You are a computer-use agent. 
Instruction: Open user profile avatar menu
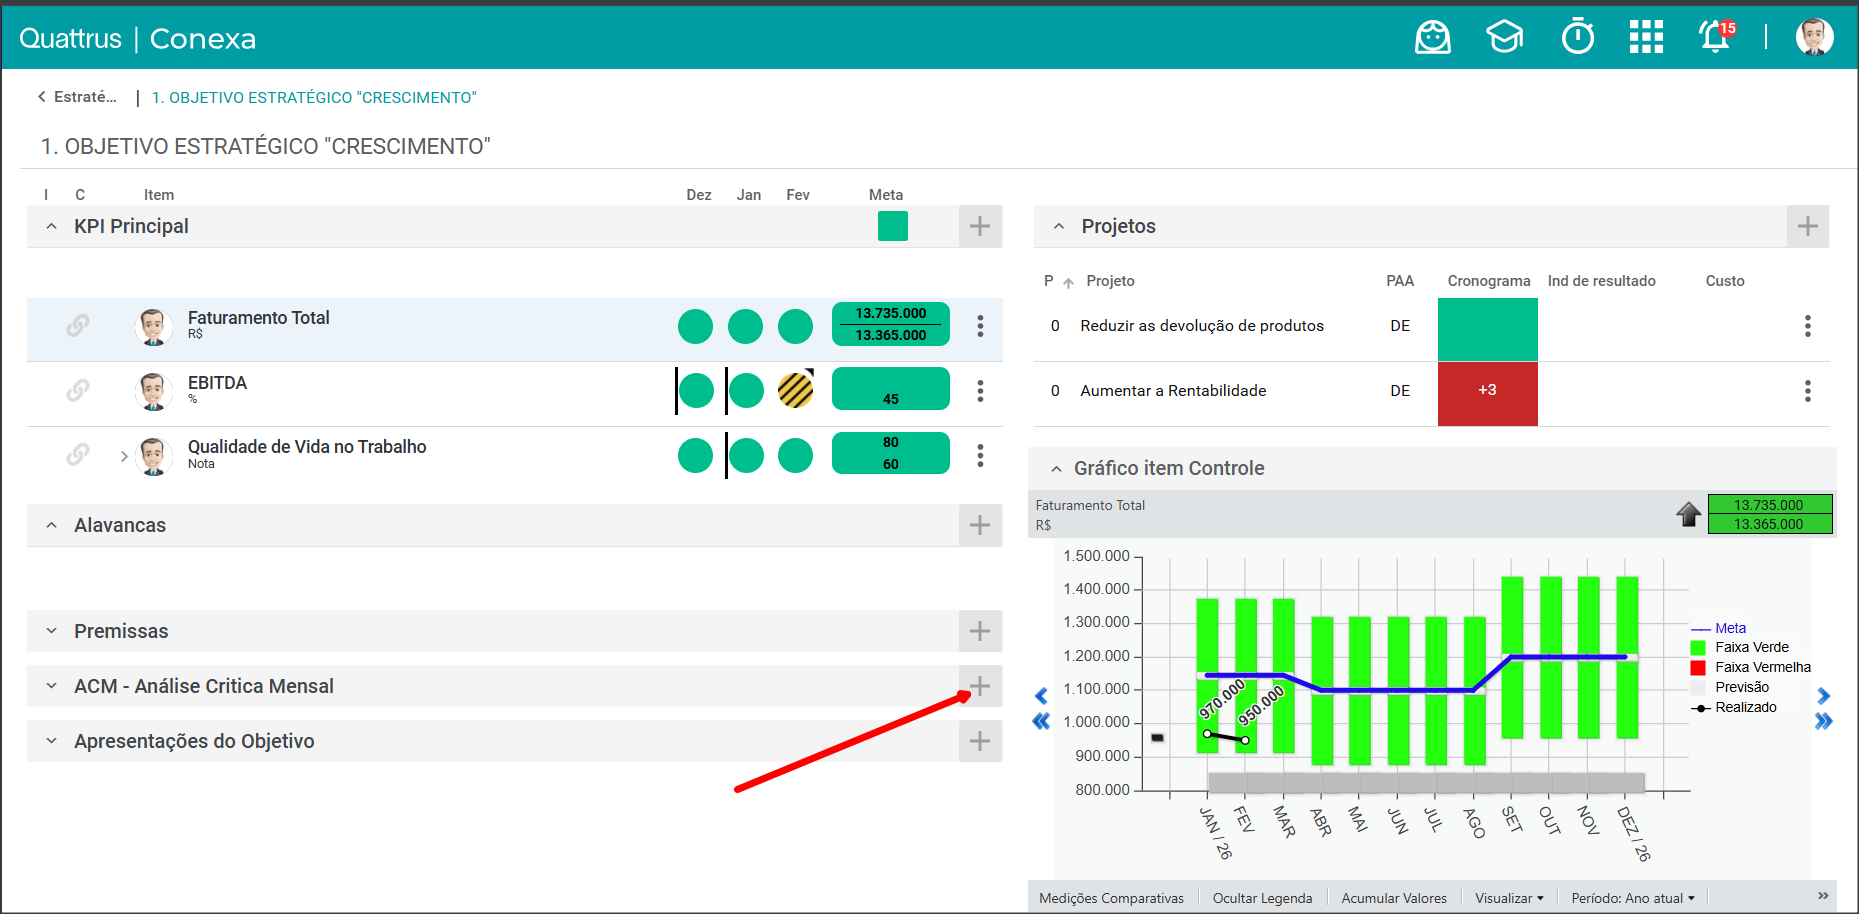point(1814,38)
